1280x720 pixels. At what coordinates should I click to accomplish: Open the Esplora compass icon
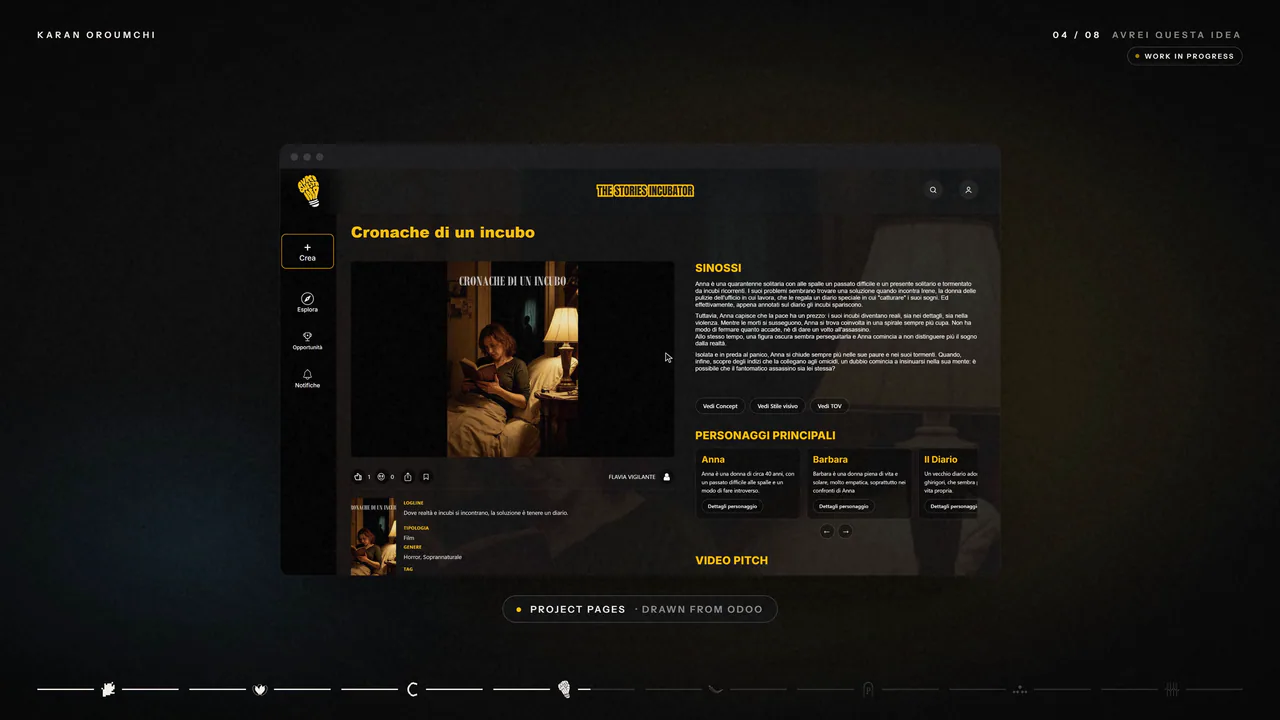point(307,298)
